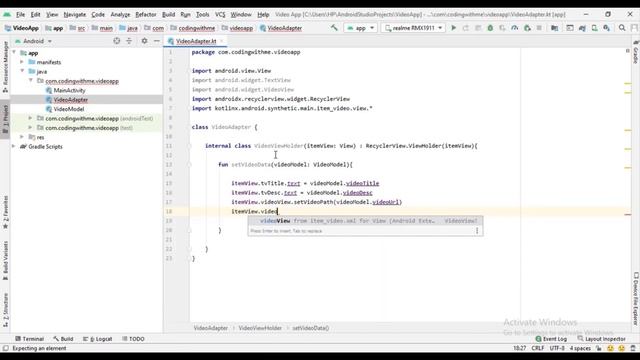Click the more options dots in completion popup

(x=477, y=231)
